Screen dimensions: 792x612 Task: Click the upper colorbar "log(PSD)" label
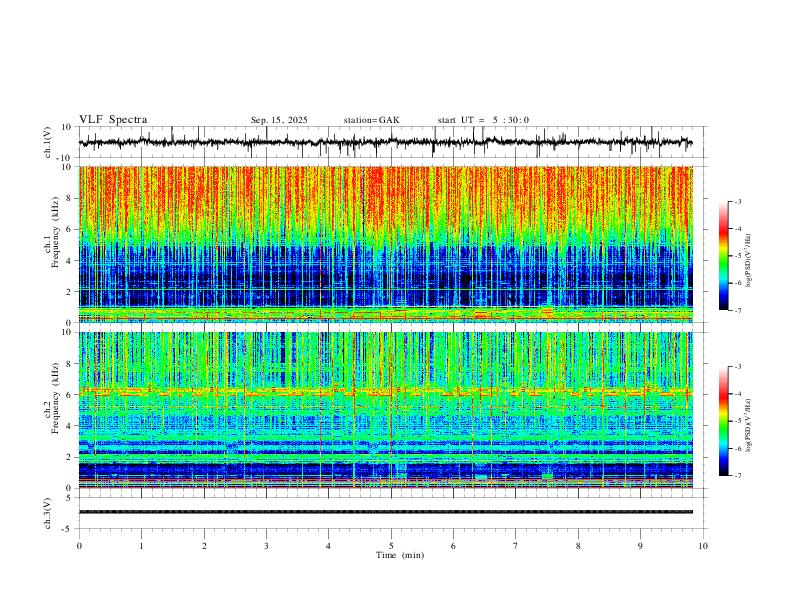click(749, 261)
